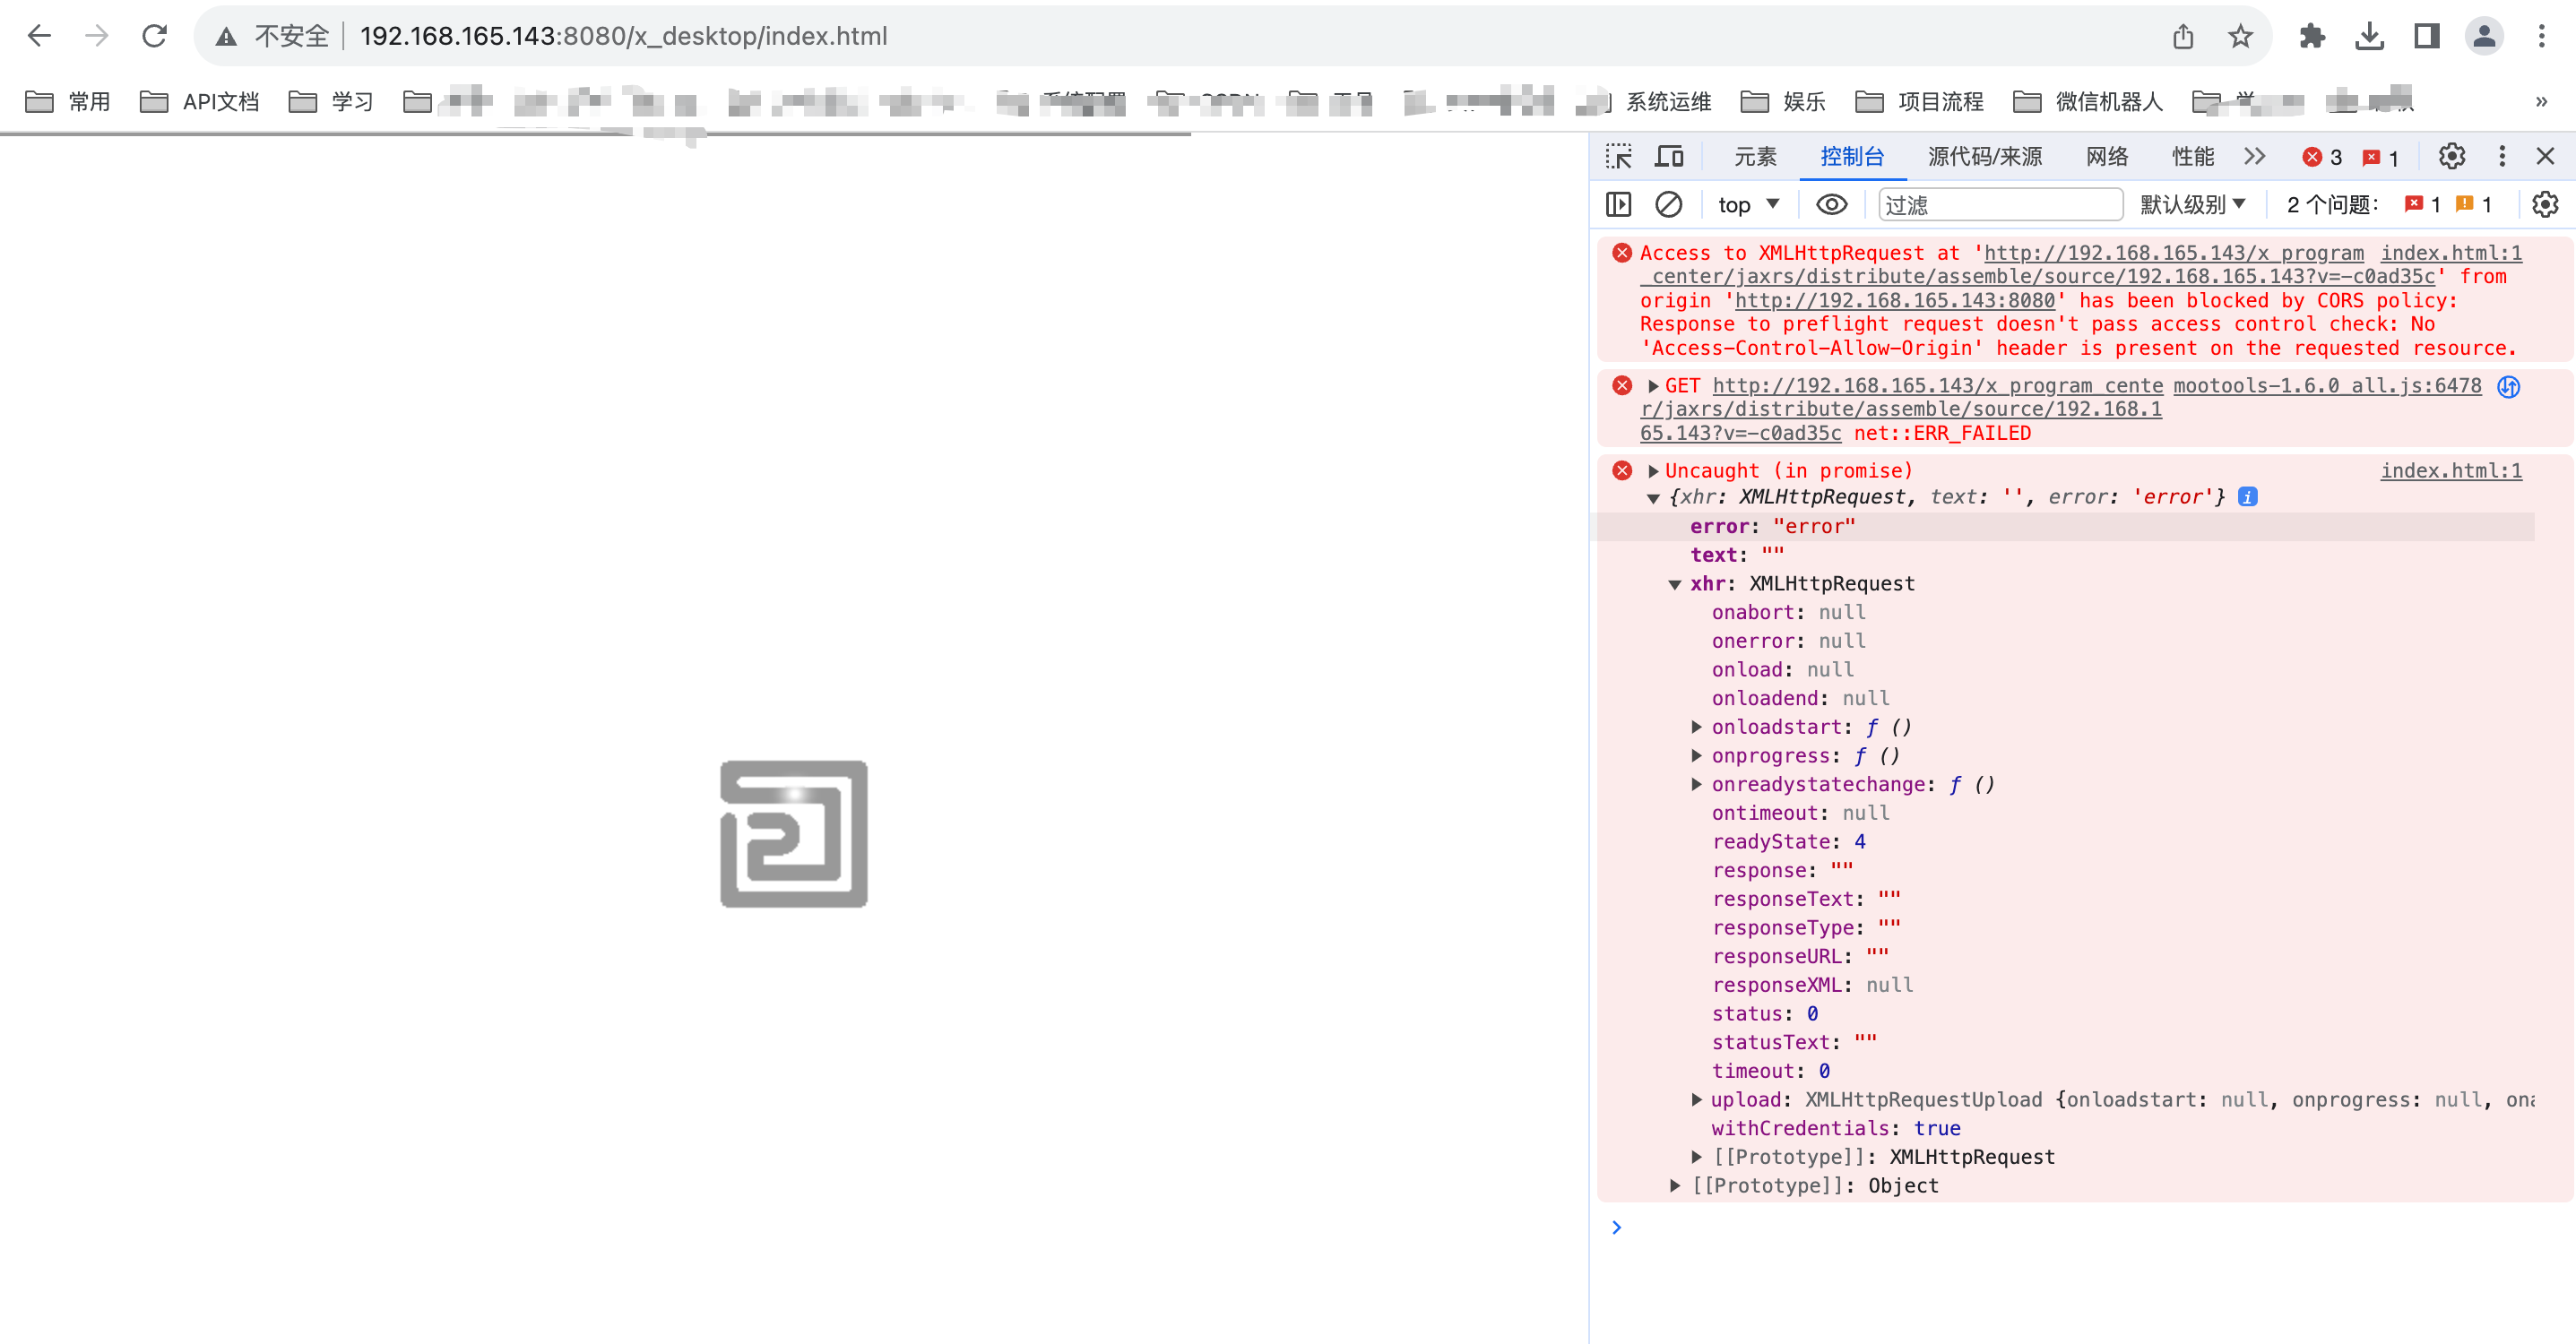This screenshot has width=2576, height=1344.
Task: Open the 默认级别 log level dropdown
Action: pos(2192,205)
